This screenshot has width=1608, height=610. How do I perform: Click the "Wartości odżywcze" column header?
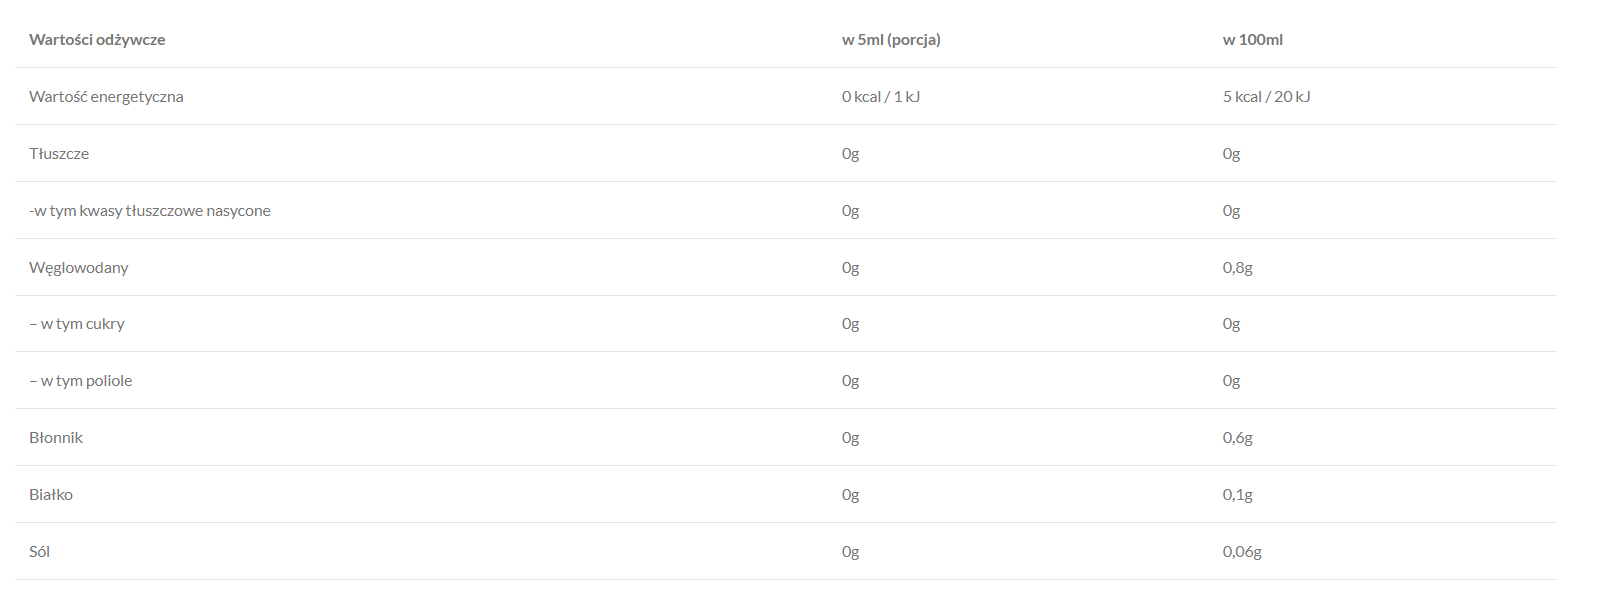(97, 40)
